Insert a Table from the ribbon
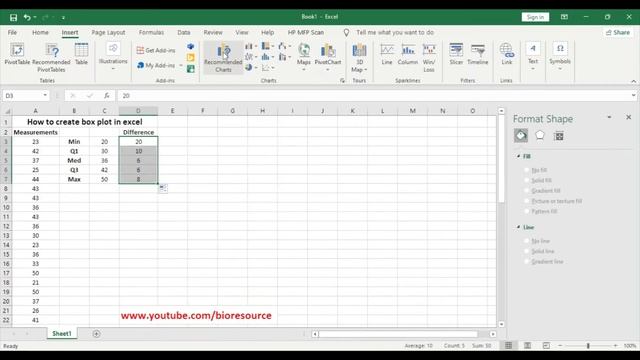Viewport: 640px width, 360px height. tap(81, 53)
